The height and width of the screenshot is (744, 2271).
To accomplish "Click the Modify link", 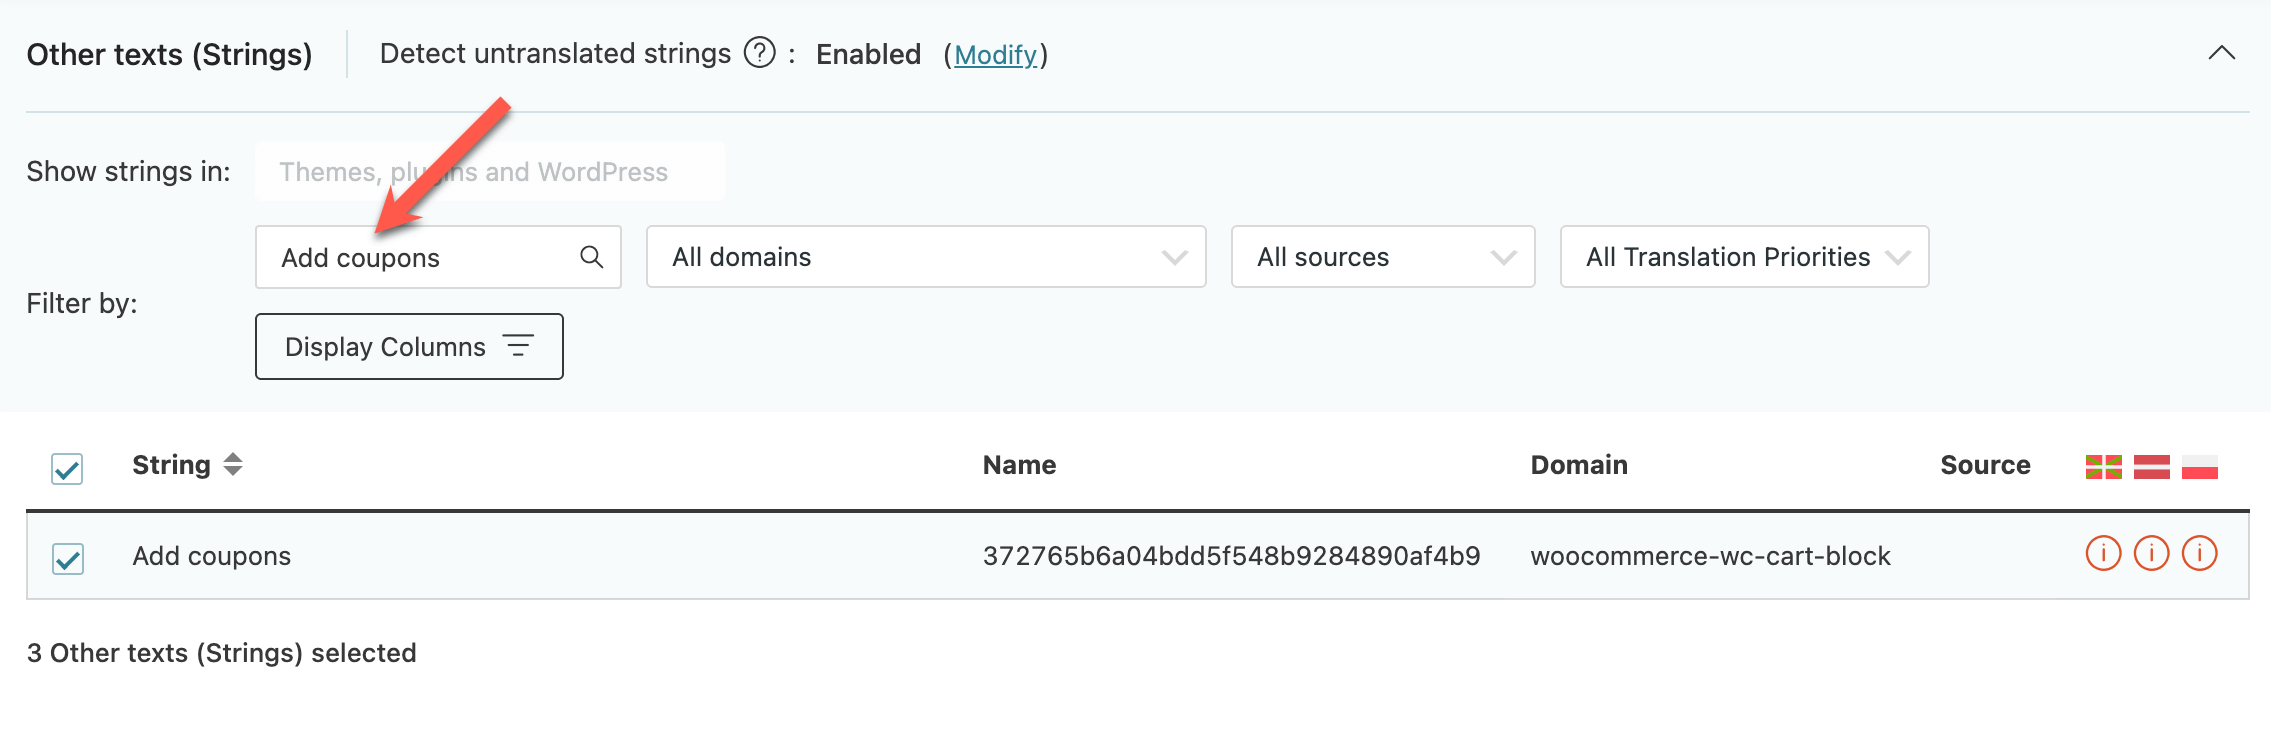I will pos(995,55).
